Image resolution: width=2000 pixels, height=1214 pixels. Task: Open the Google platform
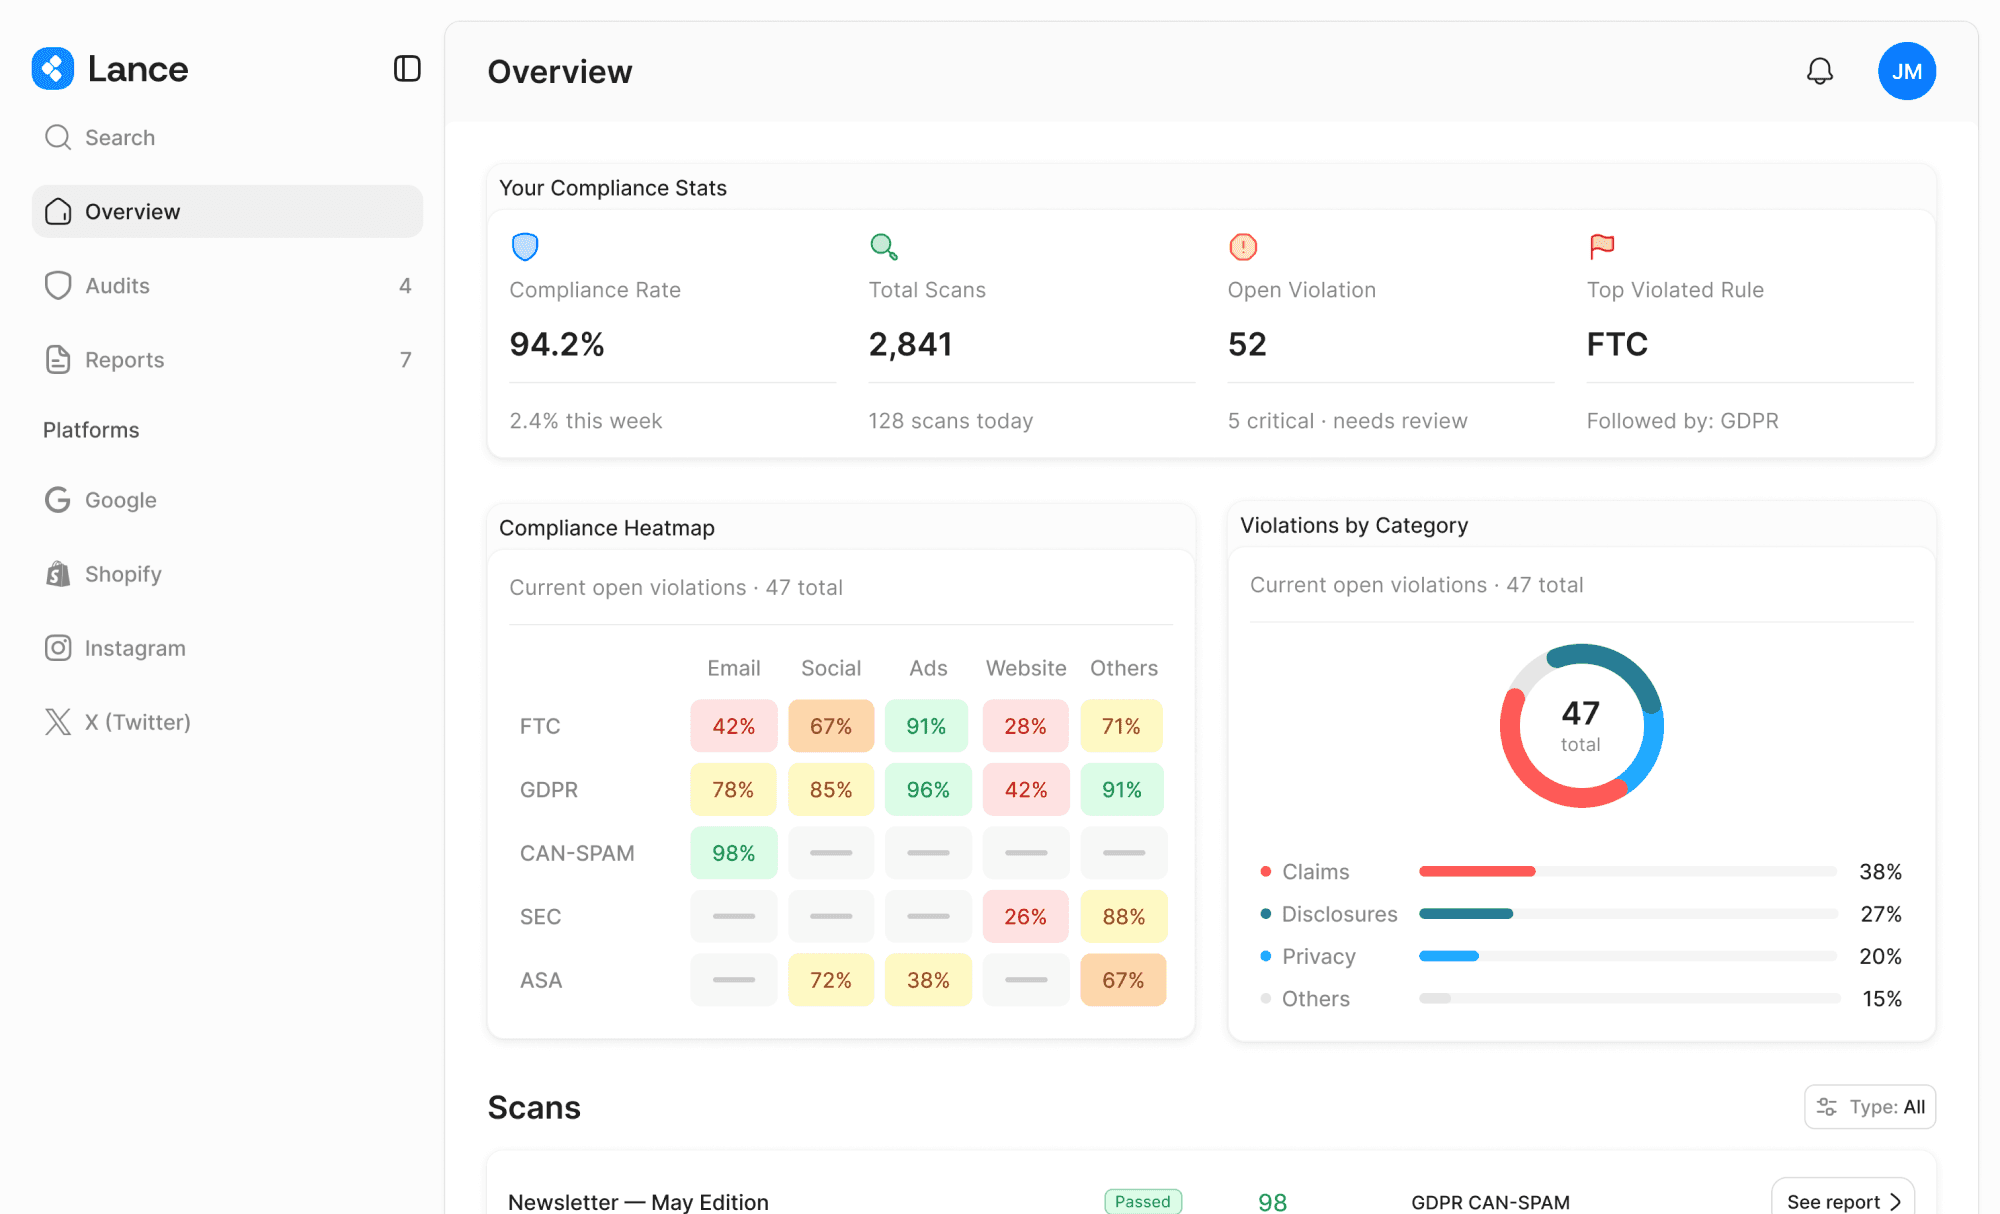coord(120,500)
